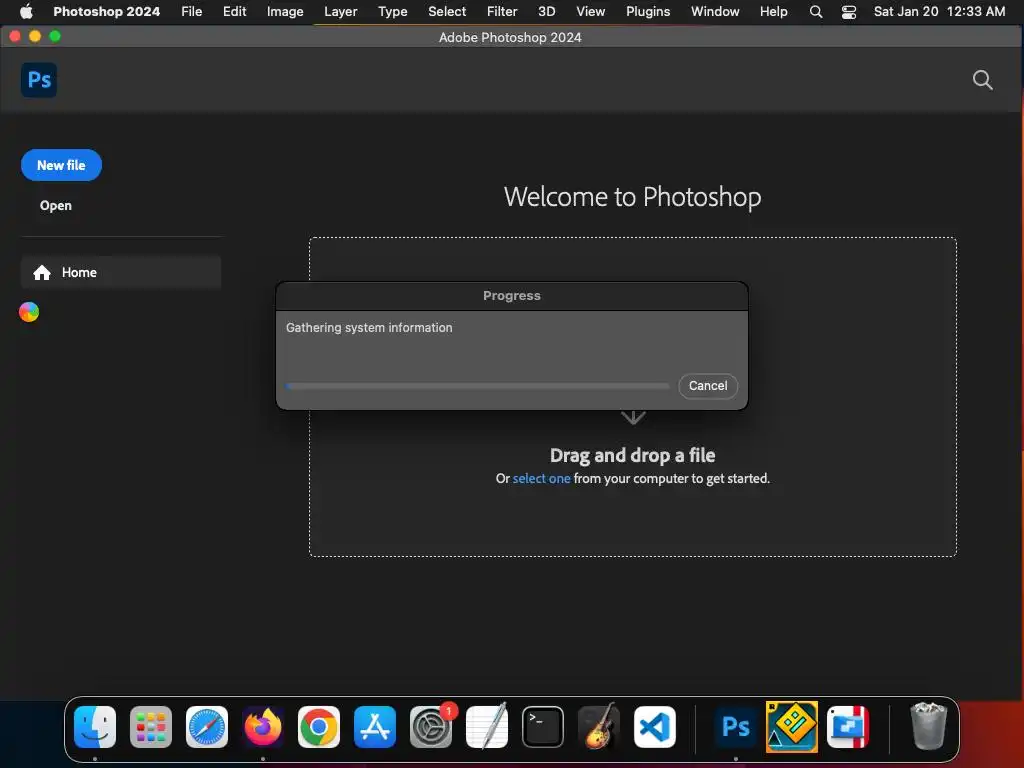1024x768 pixels.
Task: Open the blue and red window app in dock
Action: click(x=848, y=726)
